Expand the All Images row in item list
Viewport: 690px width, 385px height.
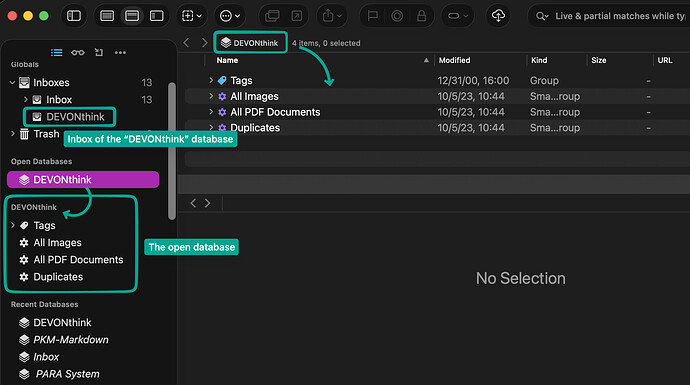[211, 96]
